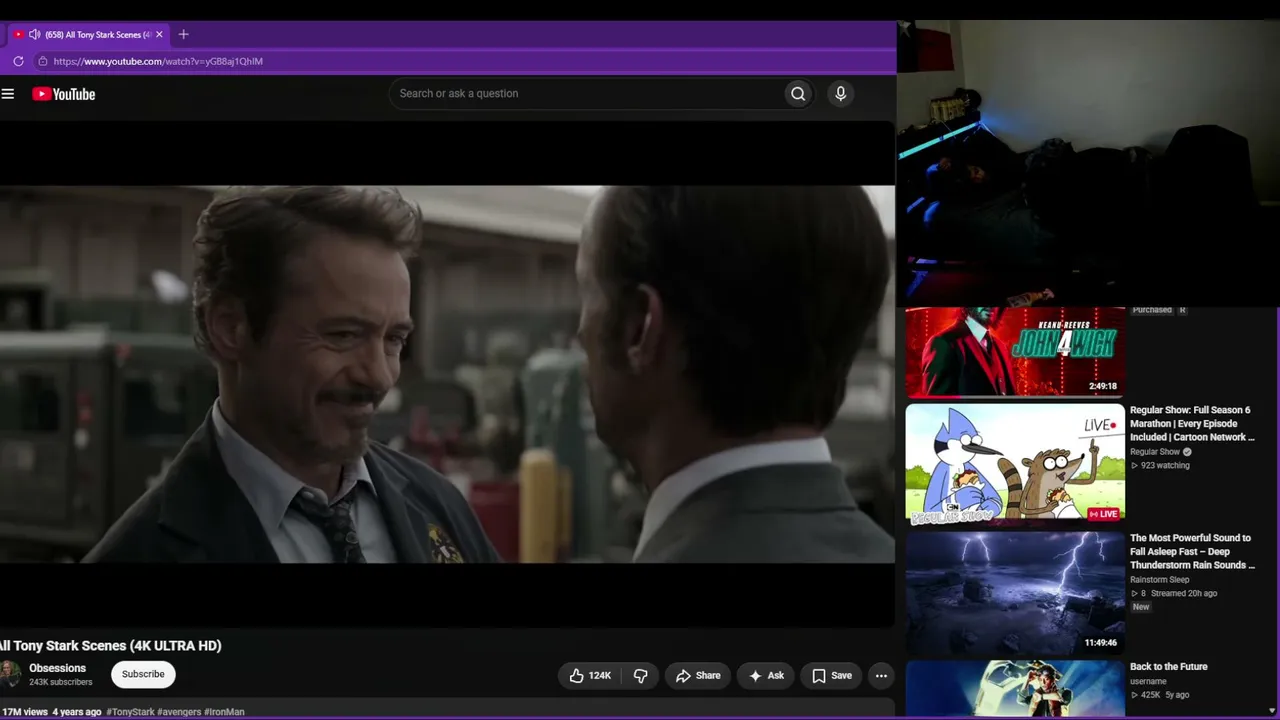
Task: Open a new browser tab
Action: 183,34
